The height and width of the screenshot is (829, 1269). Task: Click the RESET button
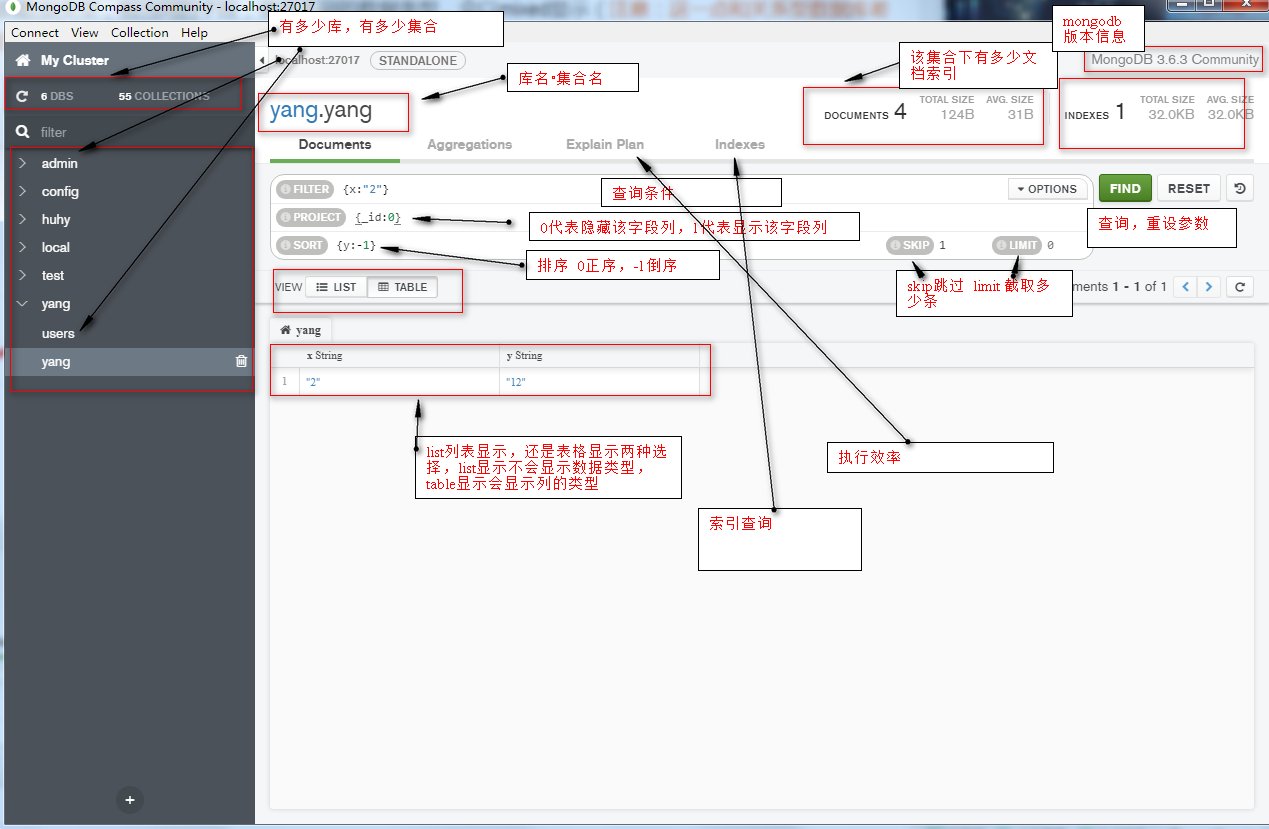tap(1189, 188)
